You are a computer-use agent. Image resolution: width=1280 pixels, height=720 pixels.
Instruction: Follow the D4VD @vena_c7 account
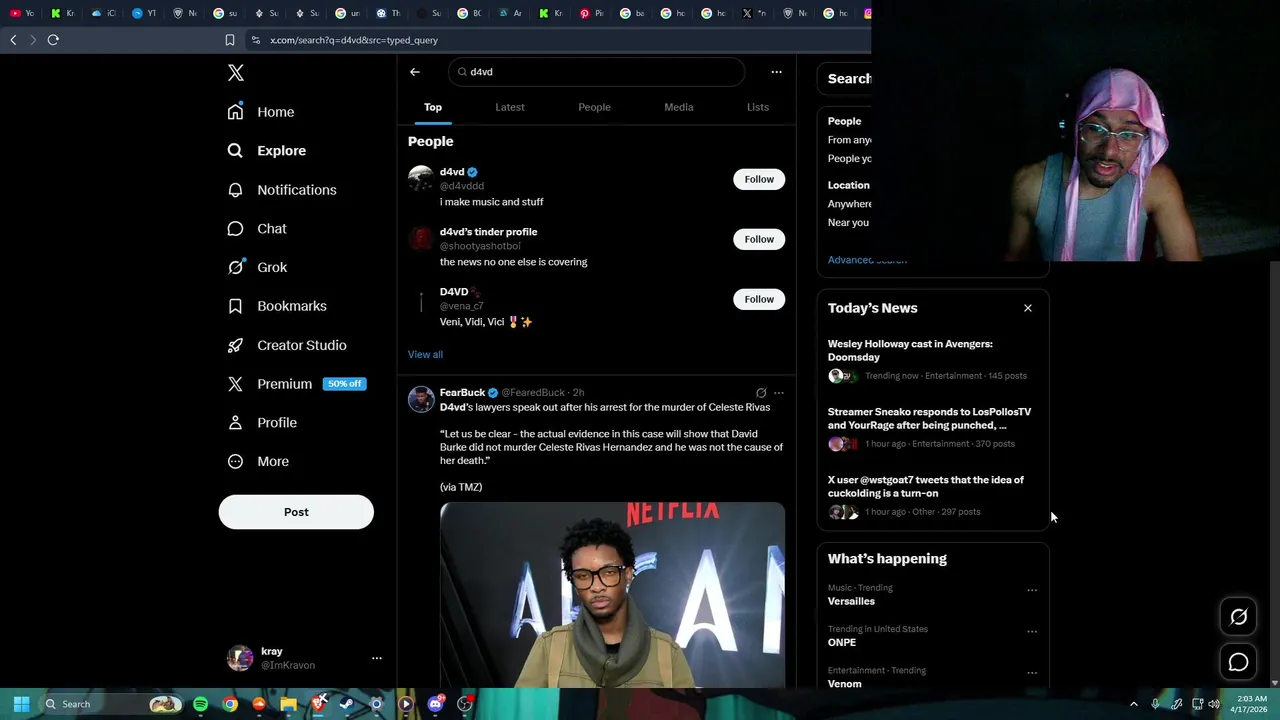pyautogui.click(x=759, y=299)
